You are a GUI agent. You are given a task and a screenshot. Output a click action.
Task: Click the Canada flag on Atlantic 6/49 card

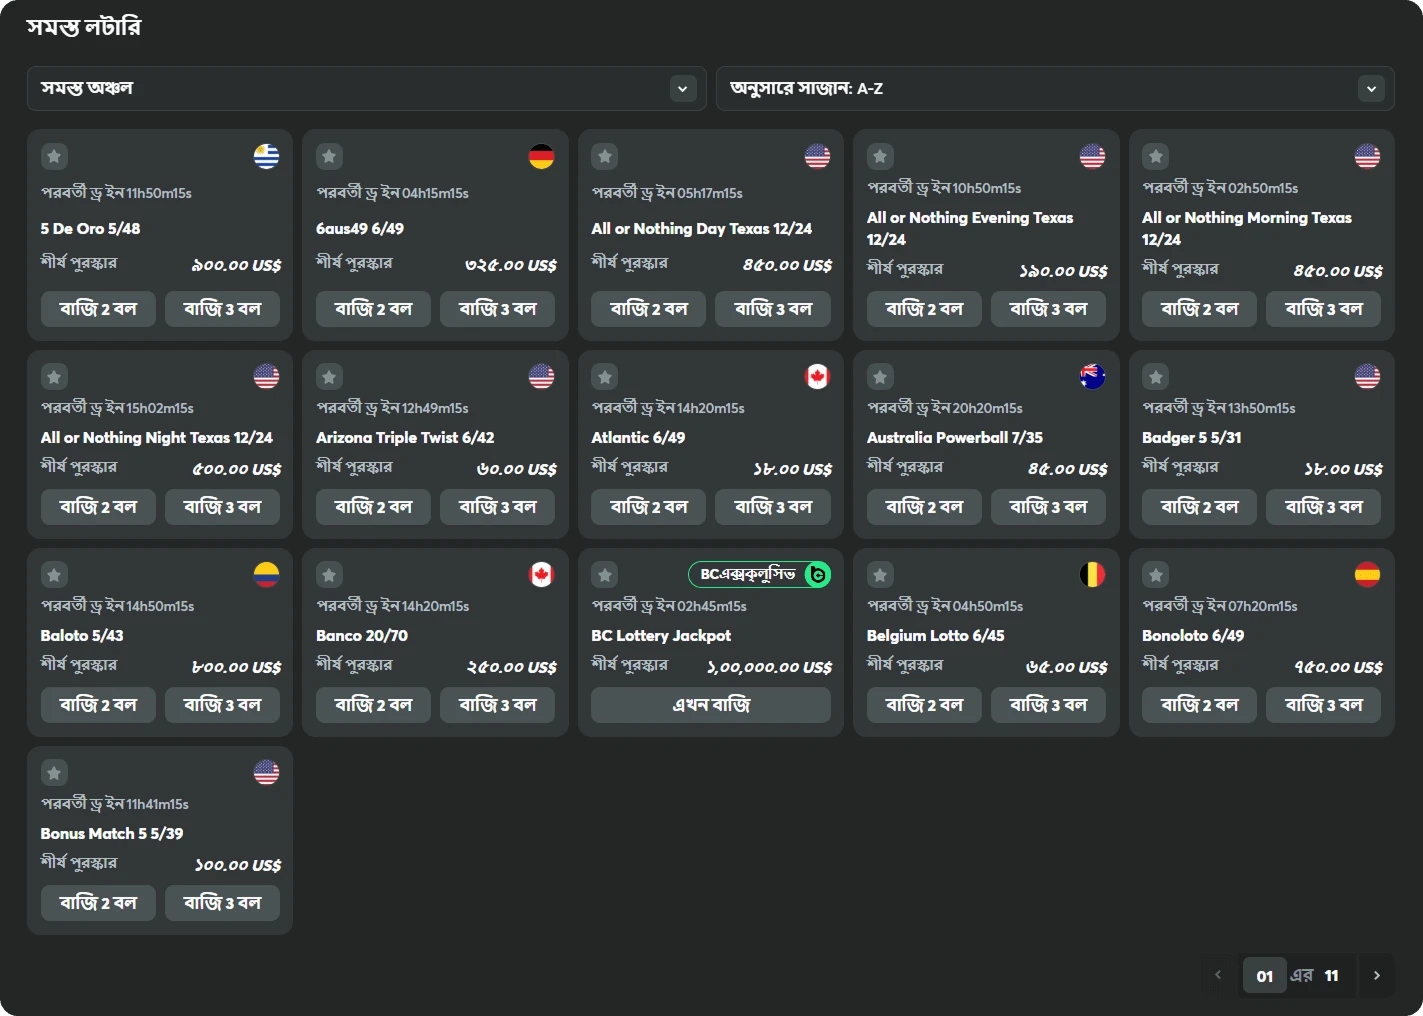click(x=817, y=377)
